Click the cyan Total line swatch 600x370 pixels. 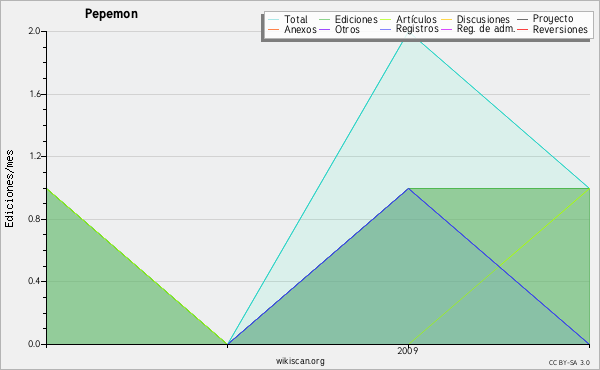[x=273, y=19]
